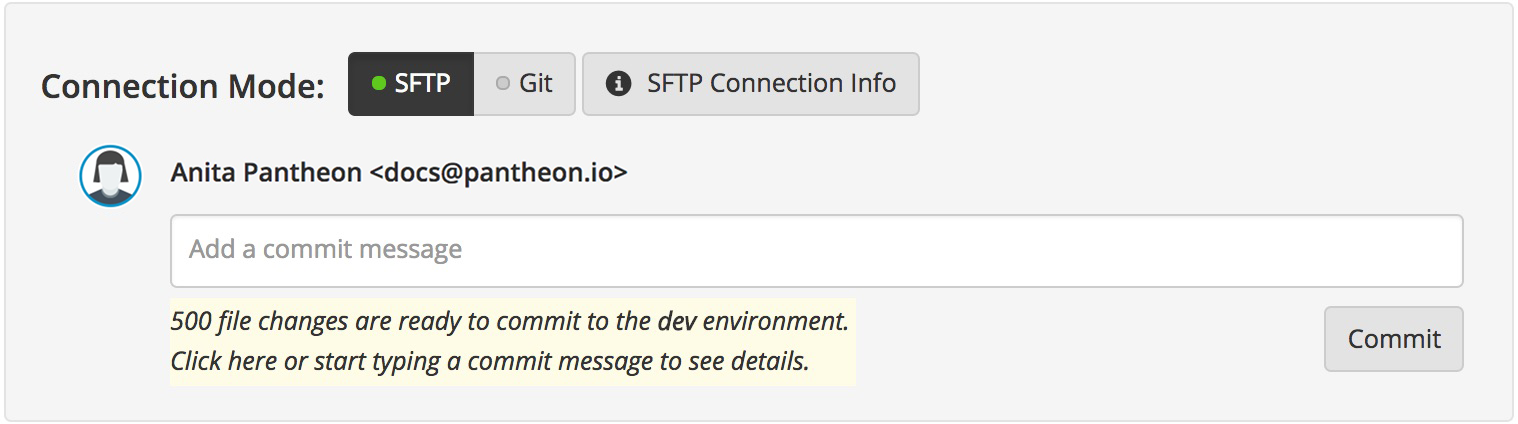Switch connection mode to Git
Screen dimensions: 1518x424
tap(525, 84)
